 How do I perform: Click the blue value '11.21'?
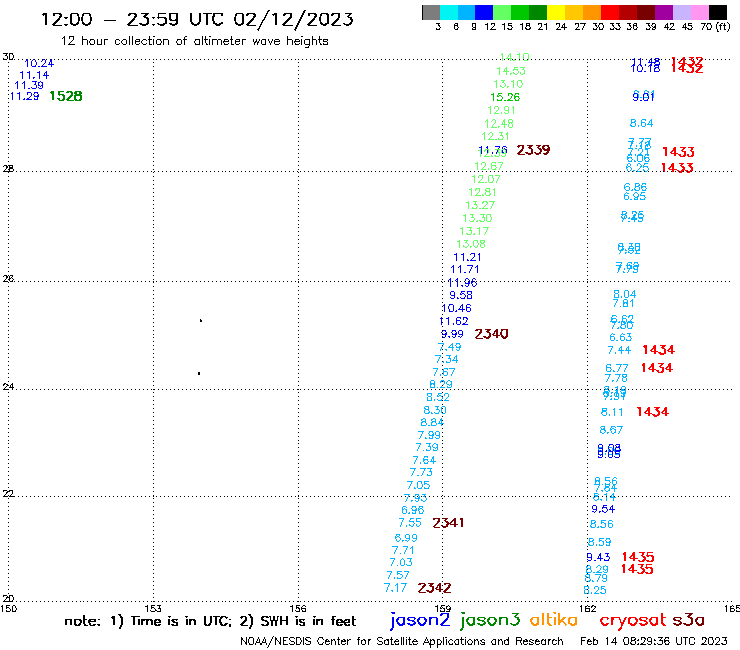click(467, 257)
